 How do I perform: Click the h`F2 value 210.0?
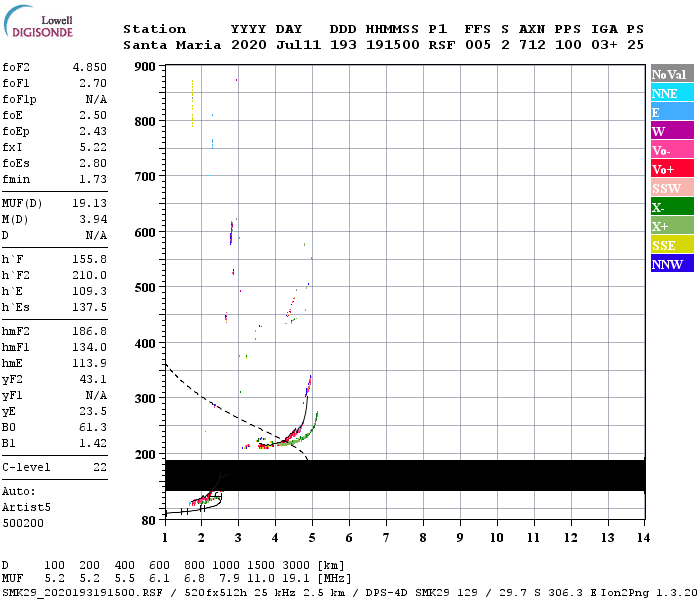point(90,275)
